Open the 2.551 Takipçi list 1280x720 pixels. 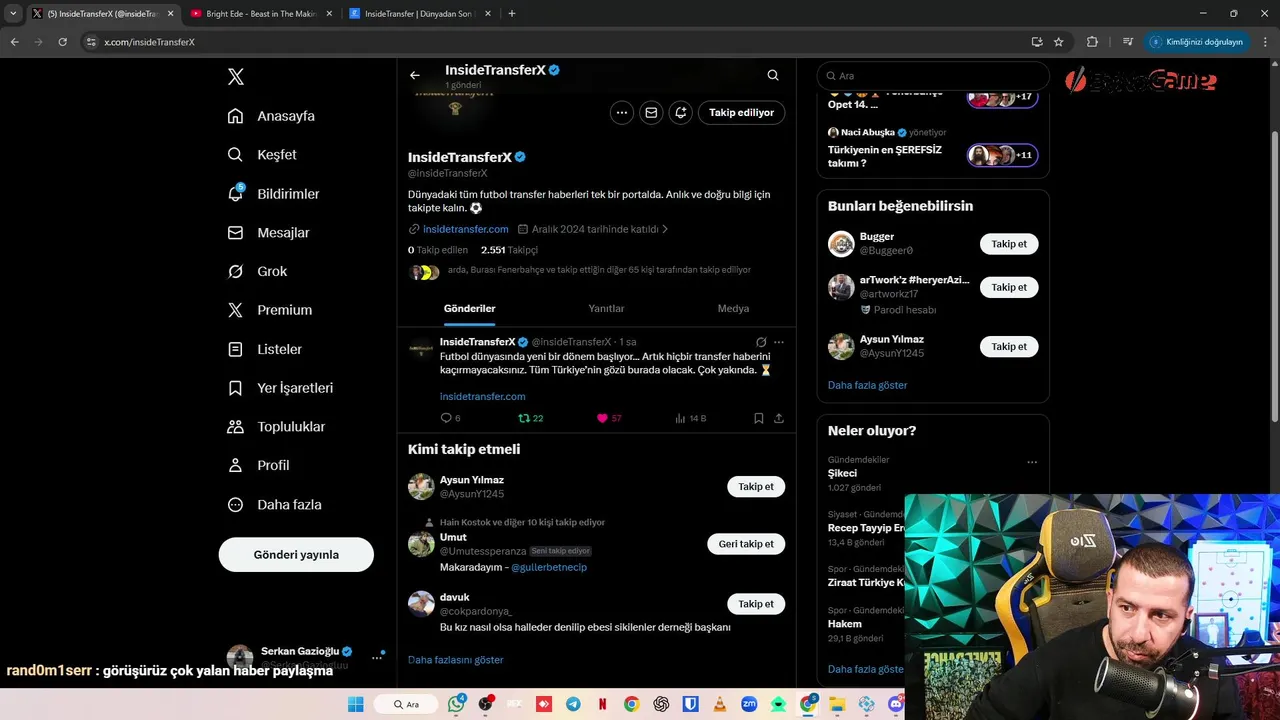[509, 250]
